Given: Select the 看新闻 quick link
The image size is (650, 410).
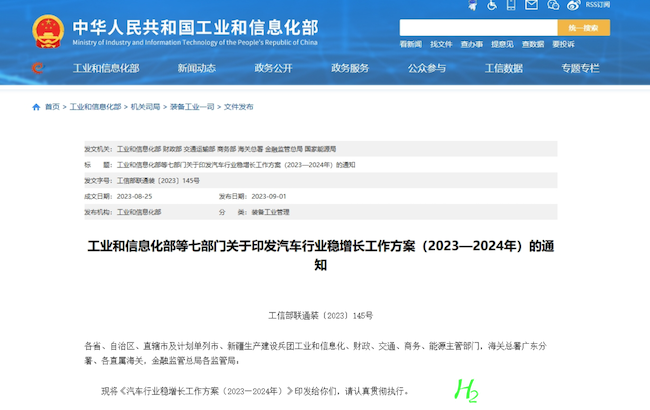Looking at the screenshot, I should 410,44.
